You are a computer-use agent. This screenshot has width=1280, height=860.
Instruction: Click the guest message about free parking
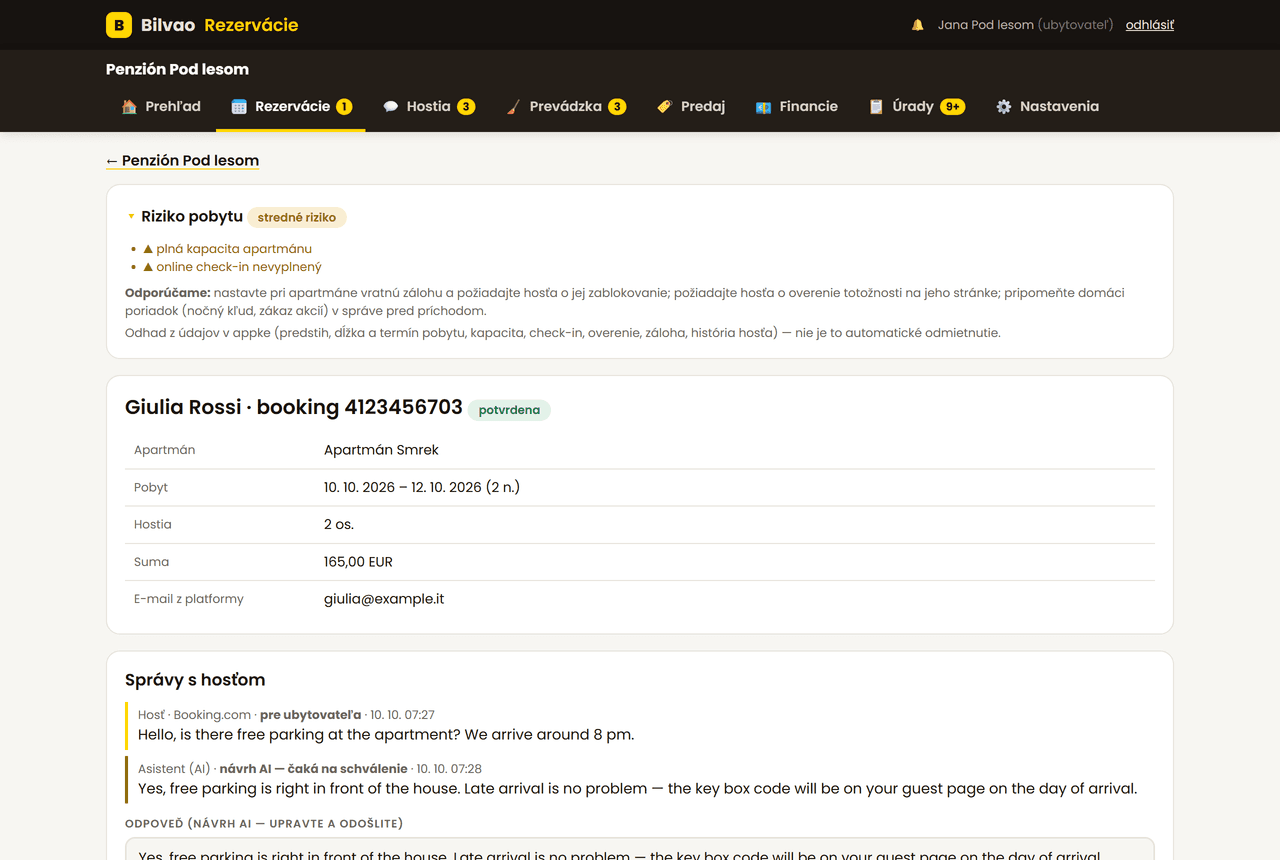click(x=386, y=734)
